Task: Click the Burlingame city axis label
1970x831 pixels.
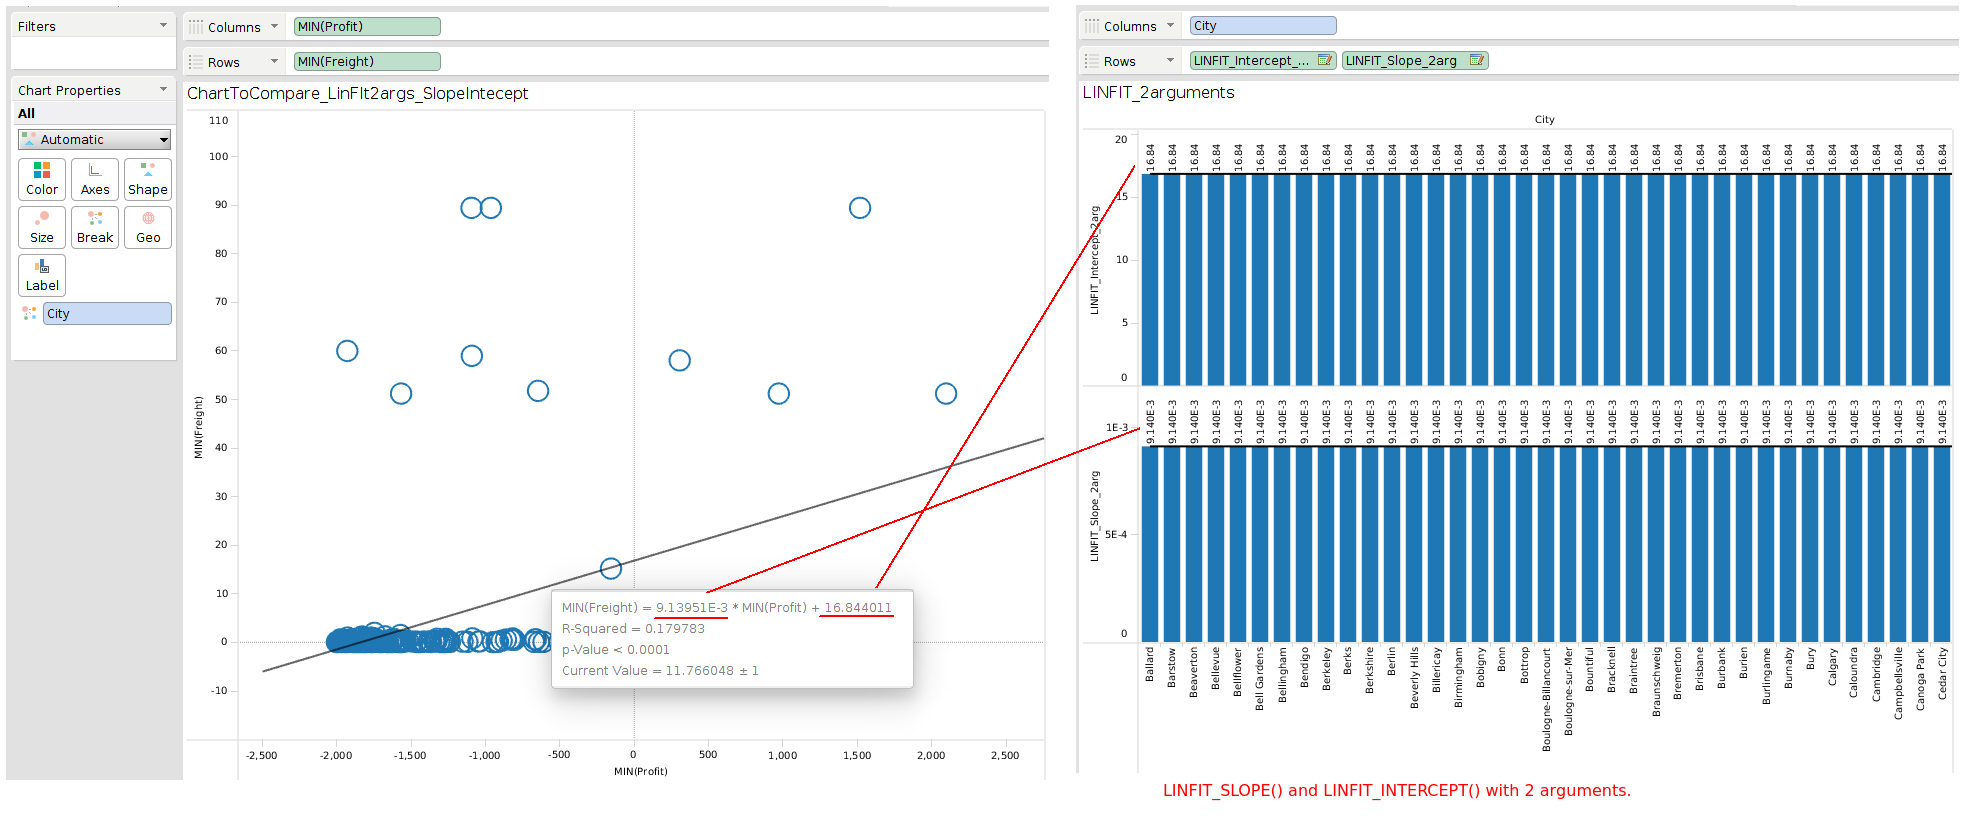Action: tap(1766, 676)
